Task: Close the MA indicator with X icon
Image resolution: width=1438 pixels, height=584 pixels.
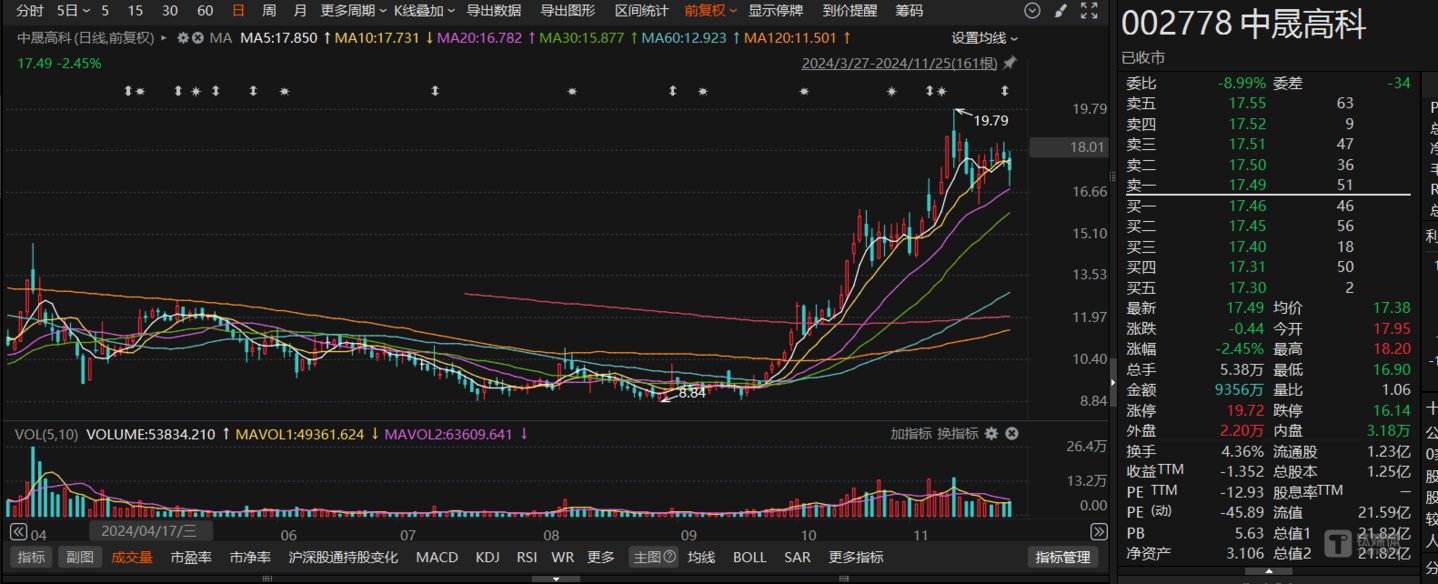Action: click(x=198, y=38)
